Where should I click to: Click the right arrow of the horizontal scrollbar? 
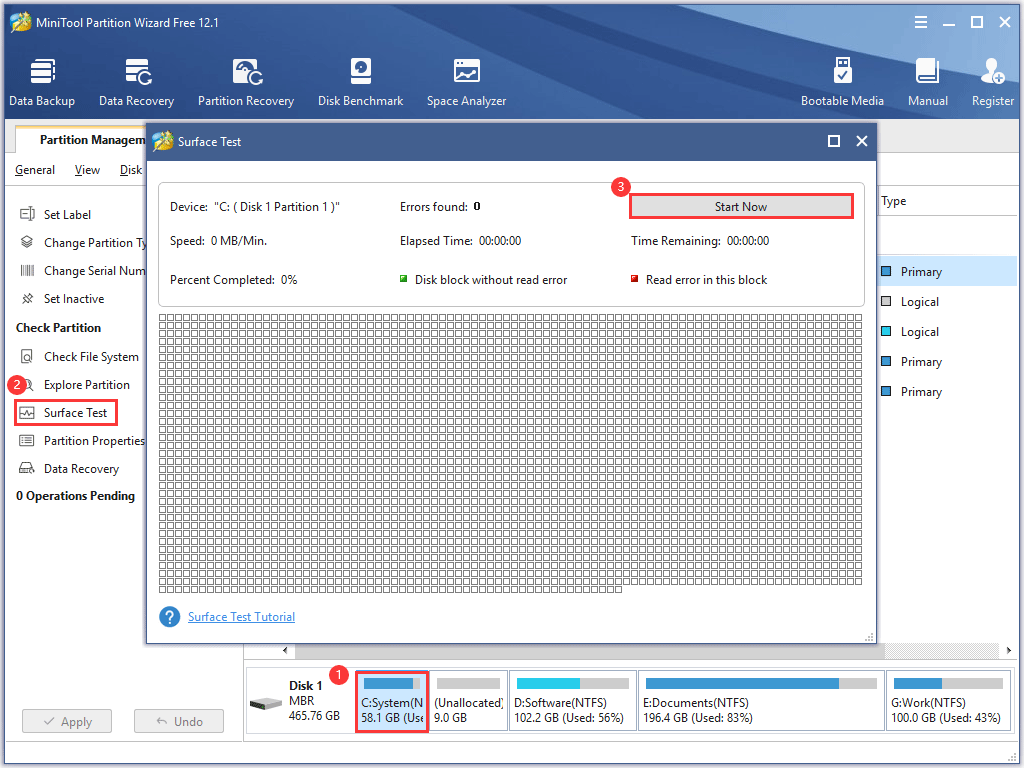pyautogui.click(x=1009, y=650)
